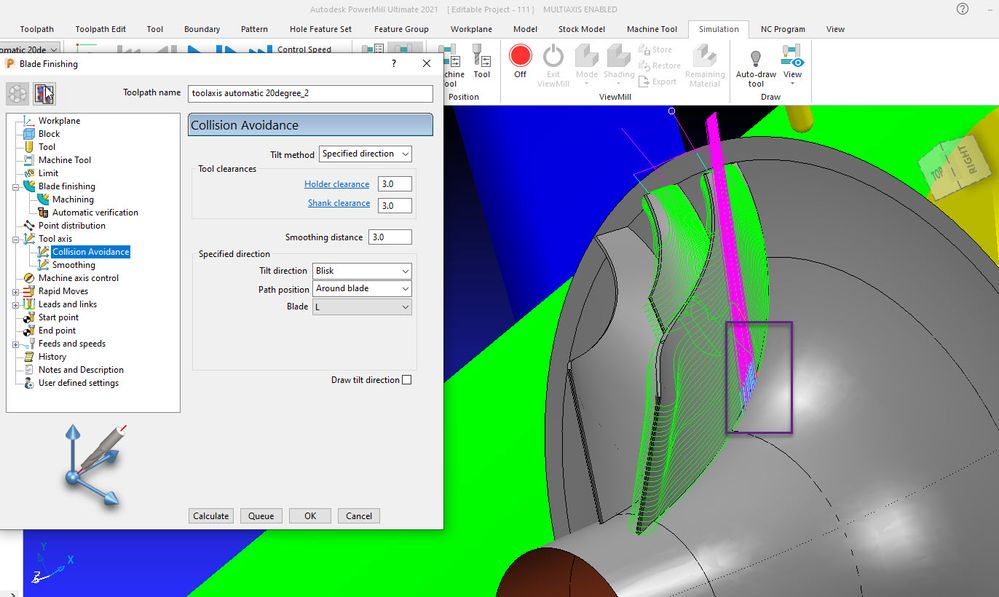Enable the Draw tilt direction checkbox
The image size is (999, 597).
point(407,380)
